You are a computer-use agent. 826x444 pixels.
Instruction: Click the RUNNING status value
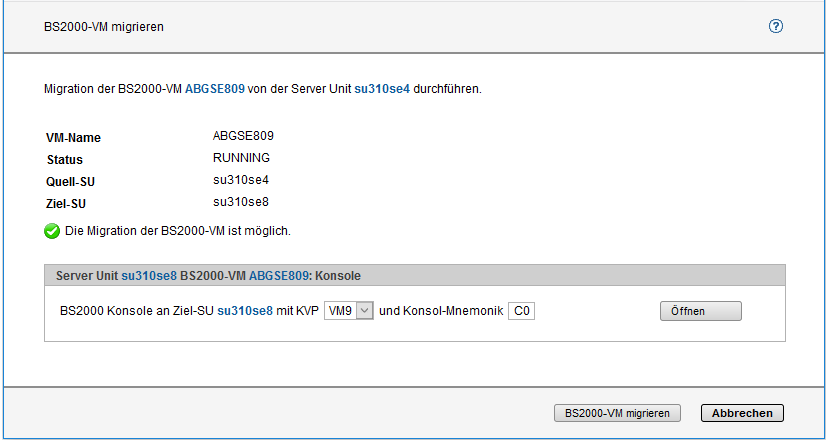pyautogui.click(x=241, y=158)
